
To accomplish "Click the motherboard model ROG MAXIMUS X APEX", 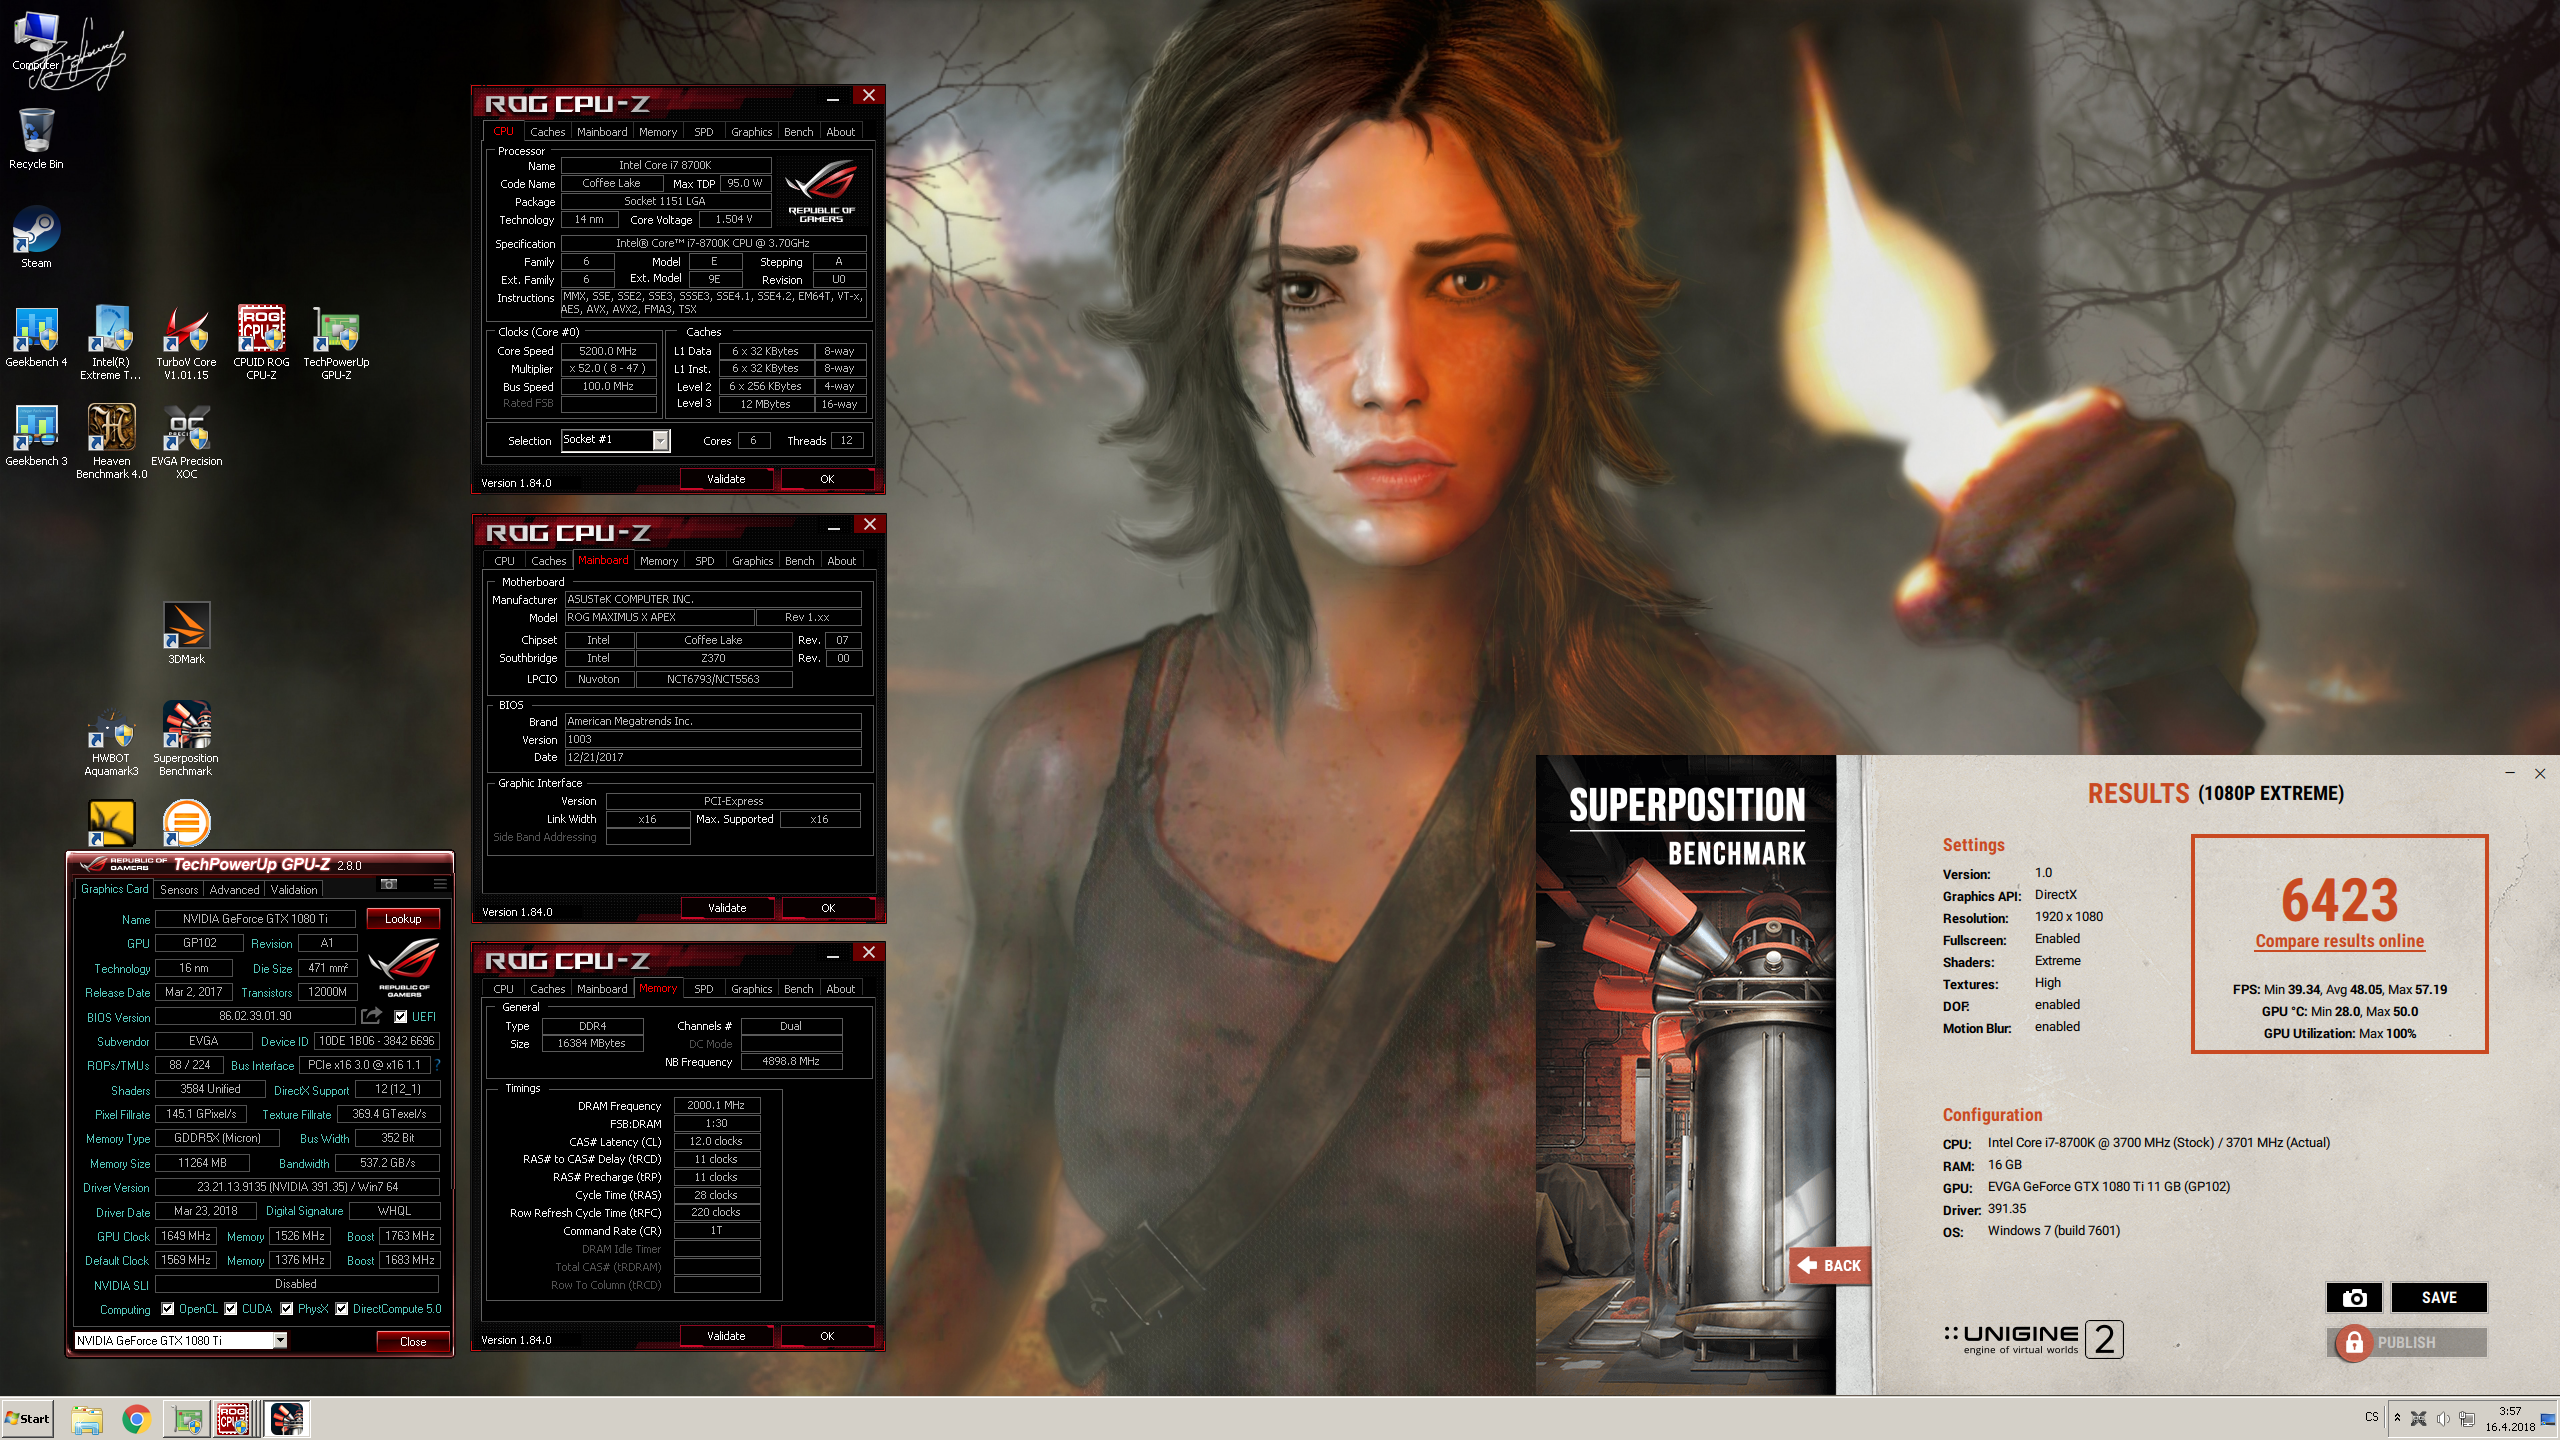I will pos(658,618).
